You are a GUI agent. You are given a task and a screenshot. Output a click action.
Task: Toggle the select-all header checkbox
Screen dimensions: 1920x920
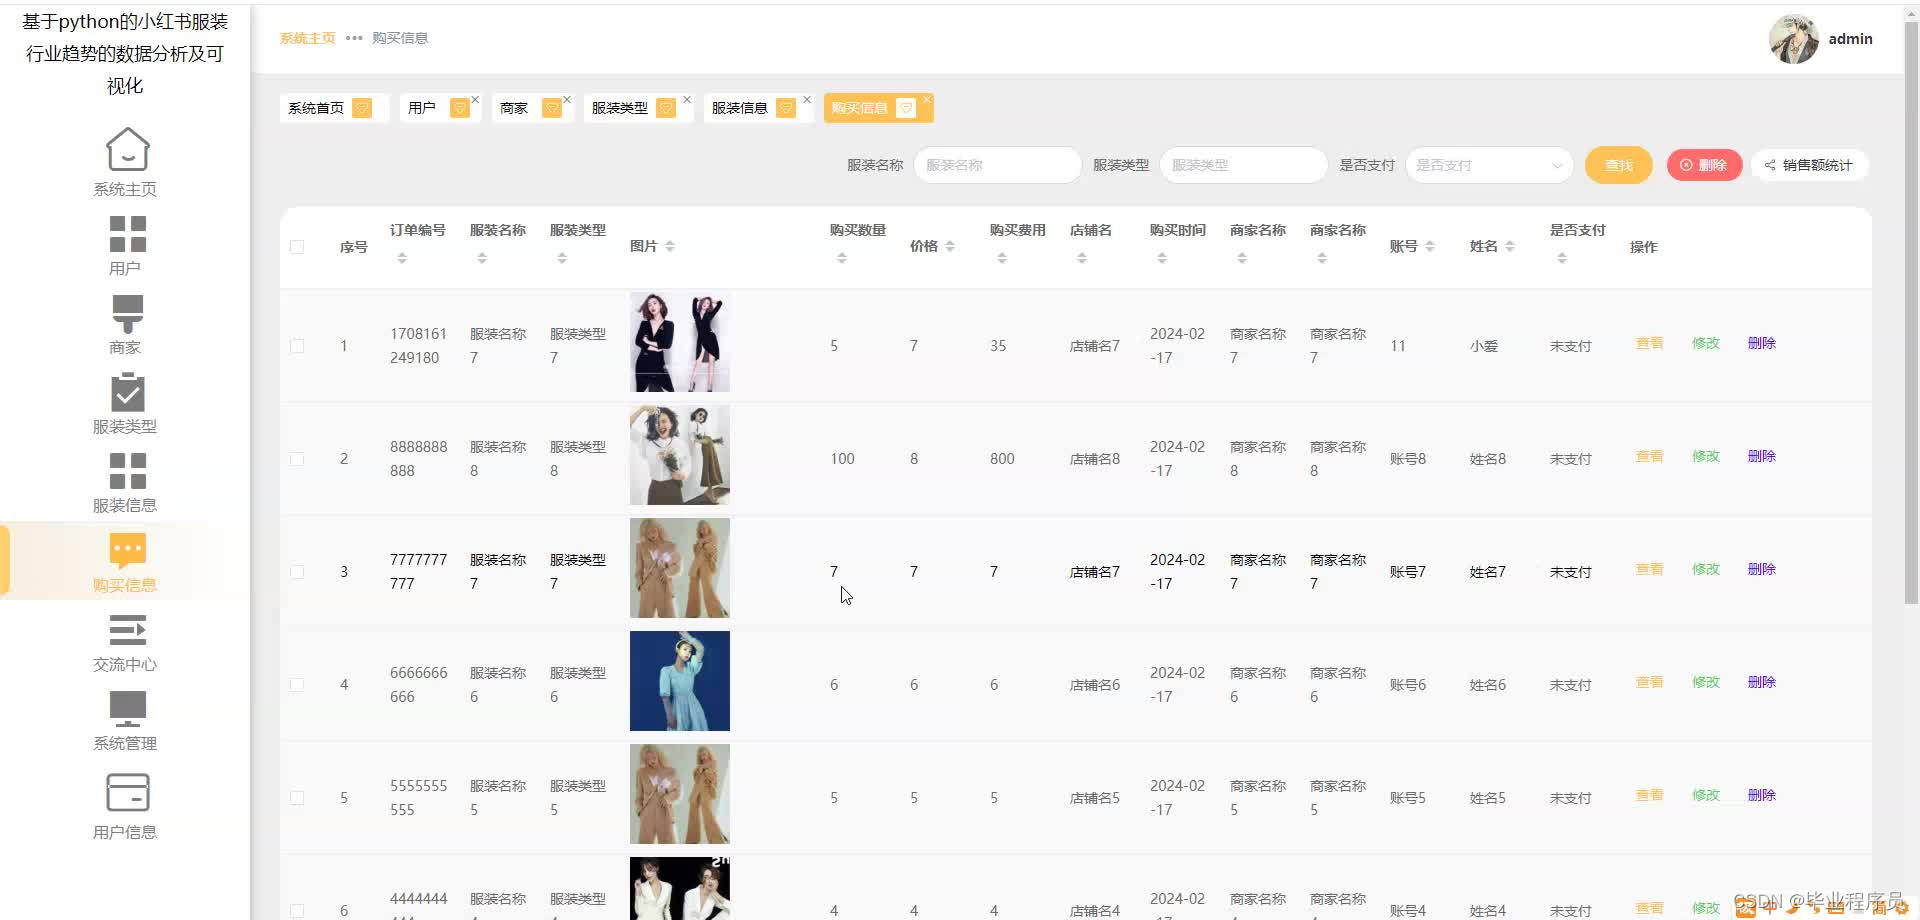(297, 247)
